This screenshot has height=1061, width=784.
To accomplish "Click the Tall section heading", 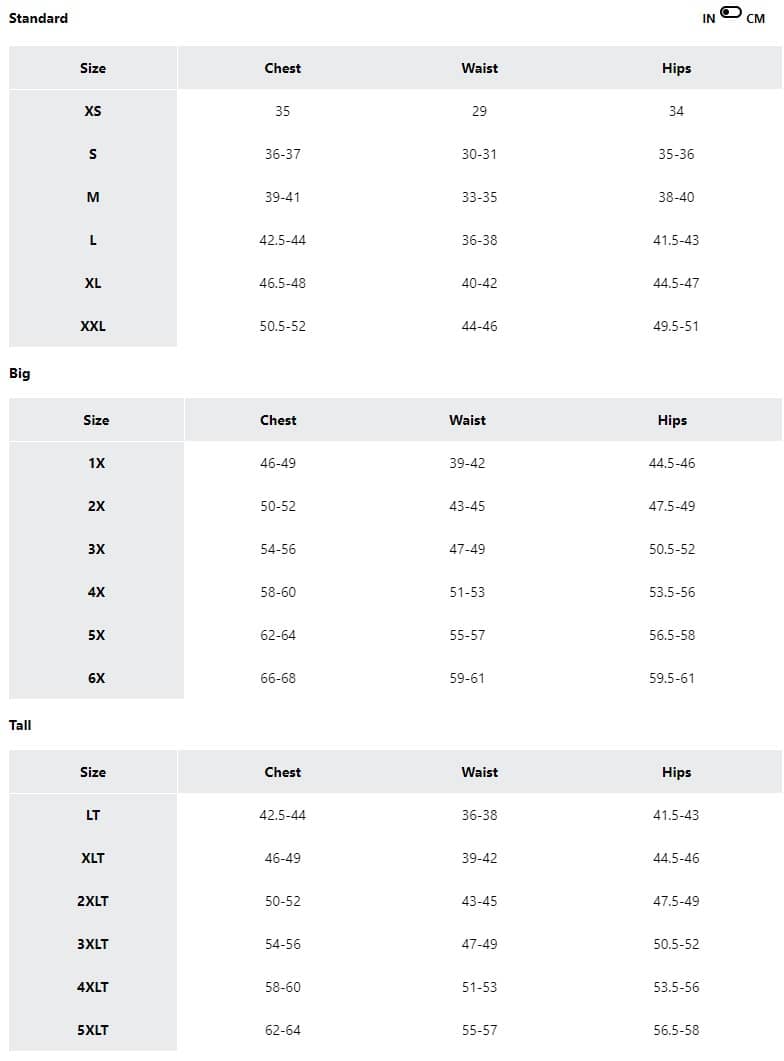I will [x=20, y=725].
